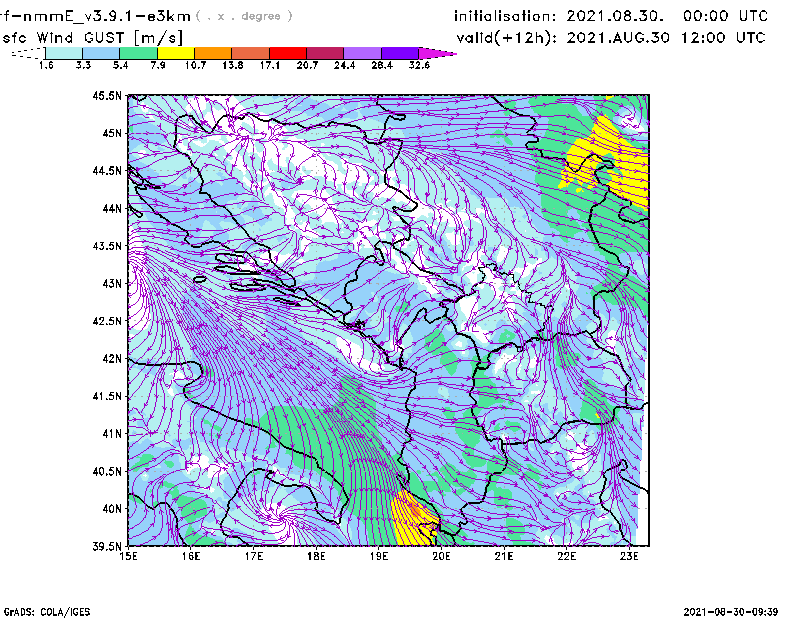Click the 'valid(+12h): 2021.AUG.30 12:00 UTC' line
800x618 pixels.
click(611, 37)
